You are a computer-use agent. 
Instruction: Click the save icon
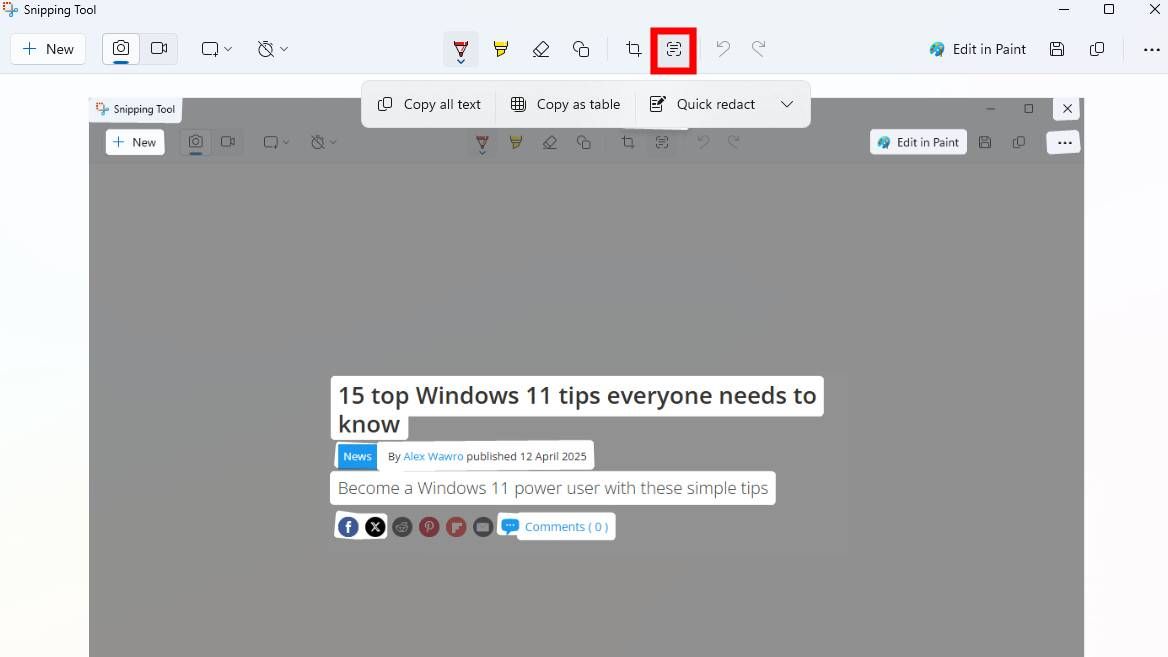1057,48
